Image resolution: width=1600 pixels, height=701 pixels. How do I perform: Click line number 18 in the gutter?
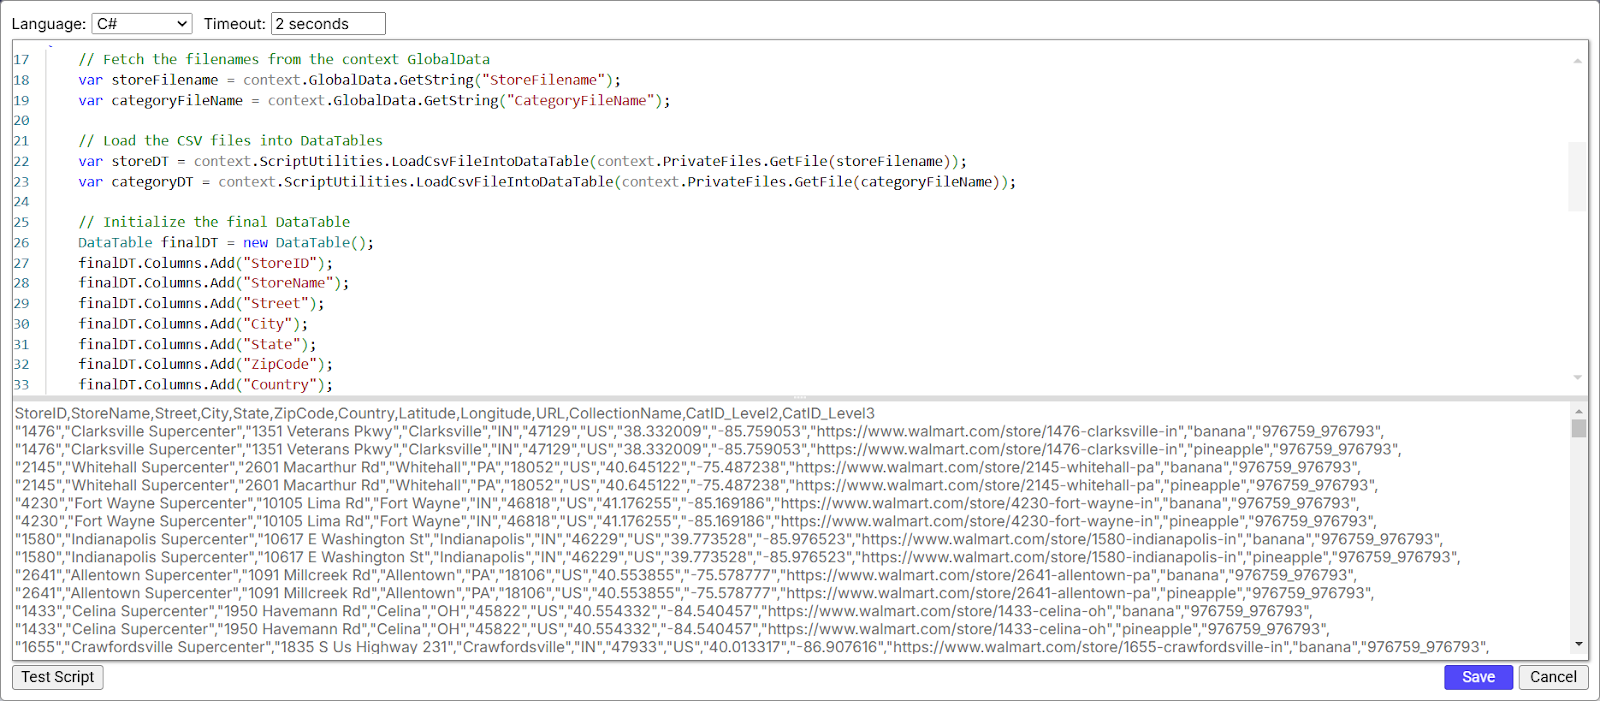click(x=22, y=80)
